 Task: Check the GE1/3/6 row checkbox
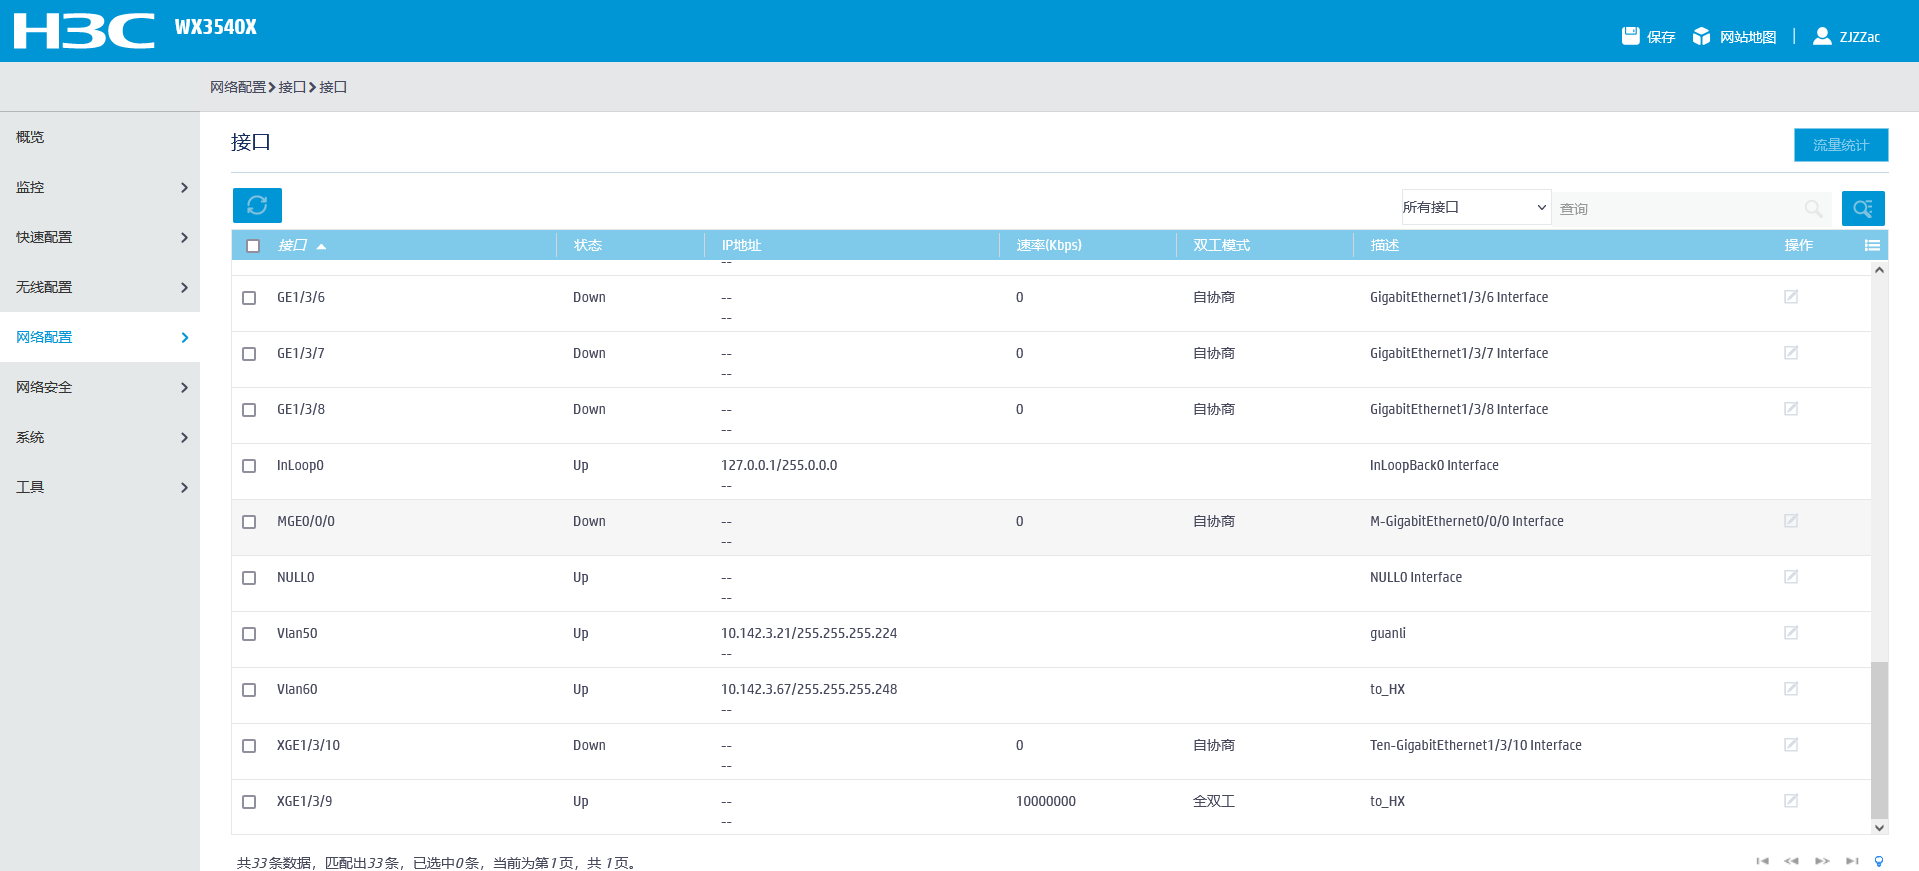click(249, 298)
